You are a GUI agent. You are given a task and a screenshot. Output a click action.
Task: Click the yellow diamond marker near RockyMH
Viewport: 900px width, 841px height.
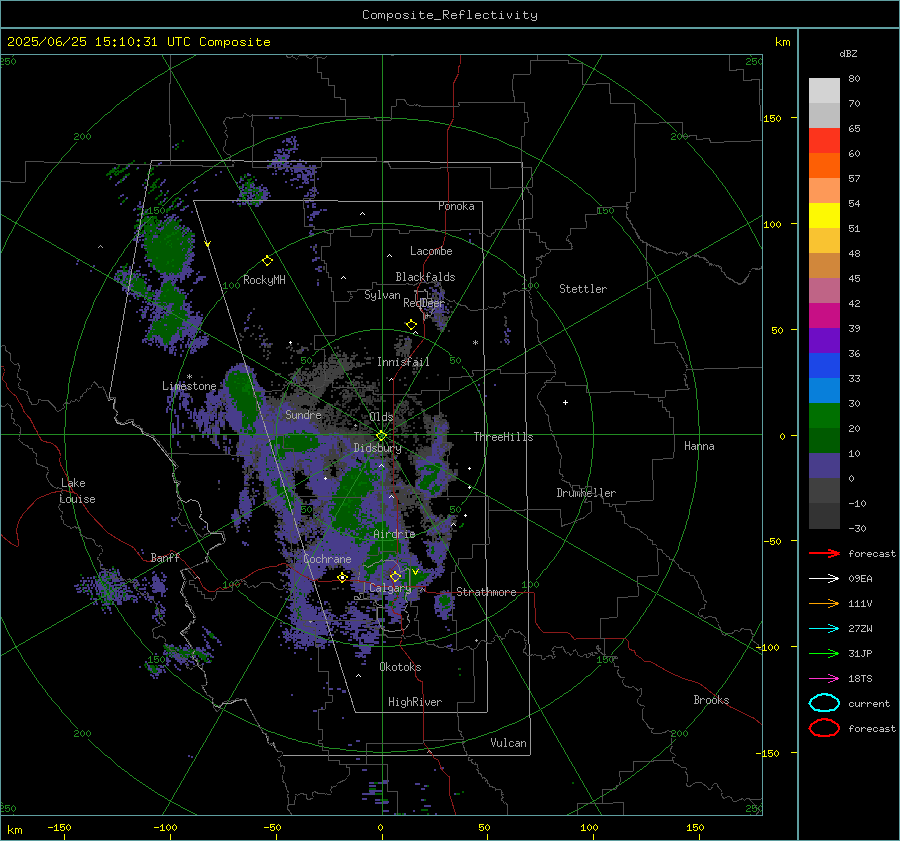point(267,261)
